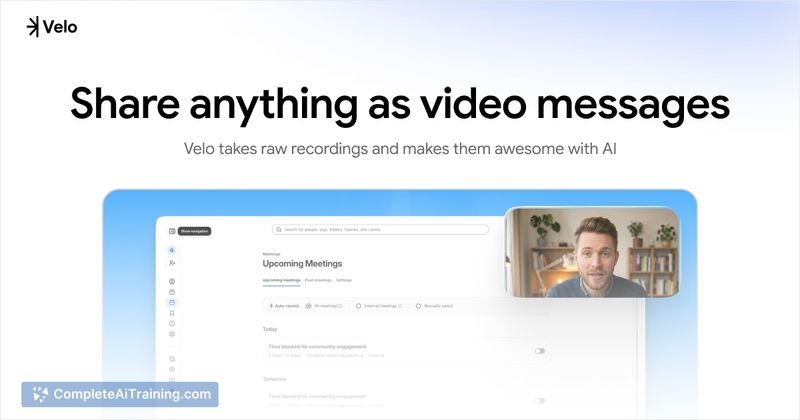Select the Internal meetings radio option

coord(359,305)
